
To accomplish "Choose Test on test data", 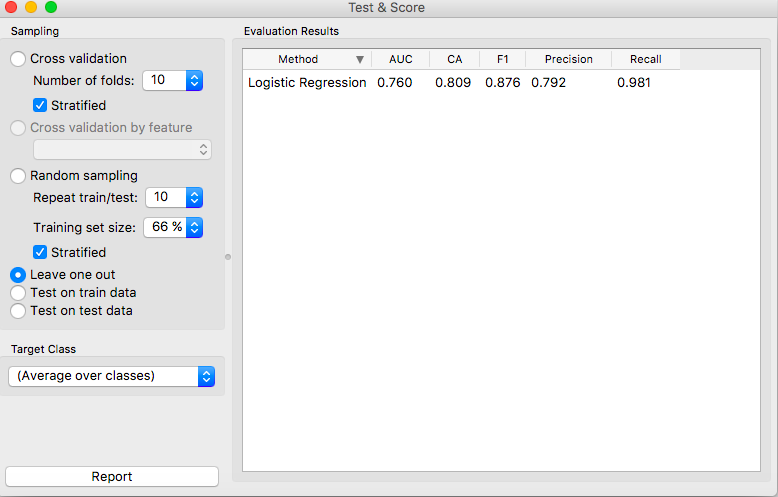I will (18, 311).
